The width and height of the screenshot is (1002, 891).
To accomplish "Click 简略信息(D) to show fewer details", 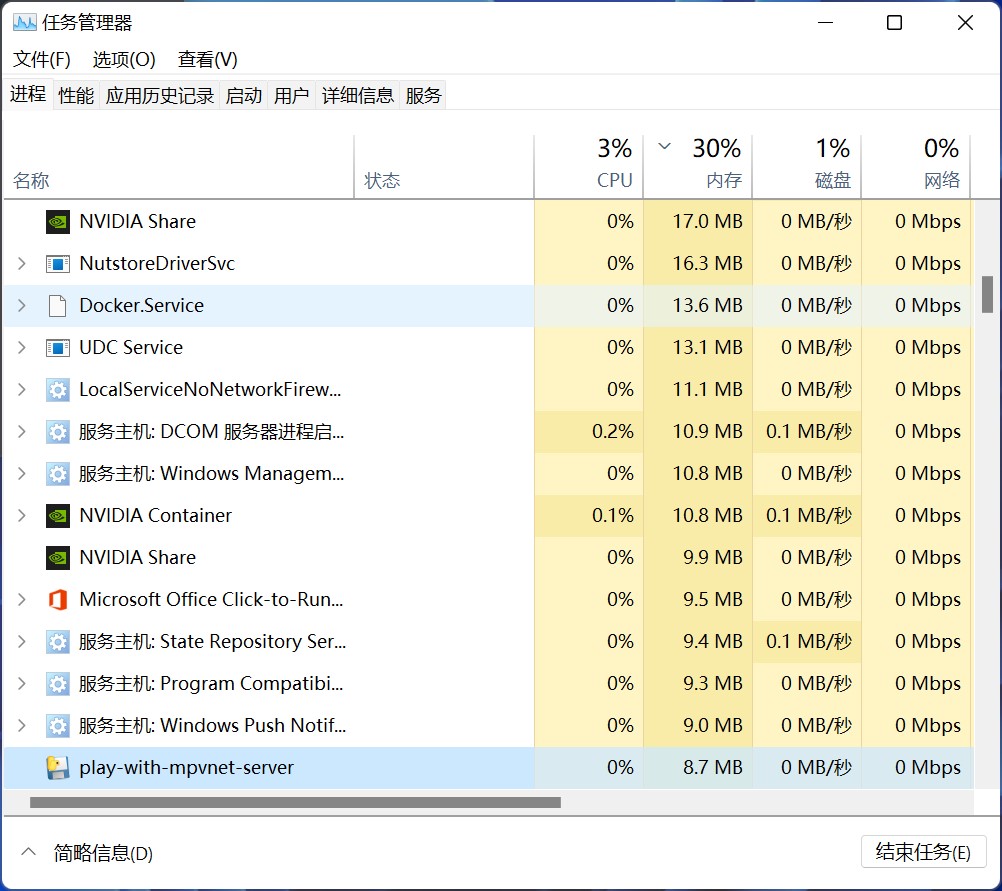I will pyautogui.click(x=103, y=853).
